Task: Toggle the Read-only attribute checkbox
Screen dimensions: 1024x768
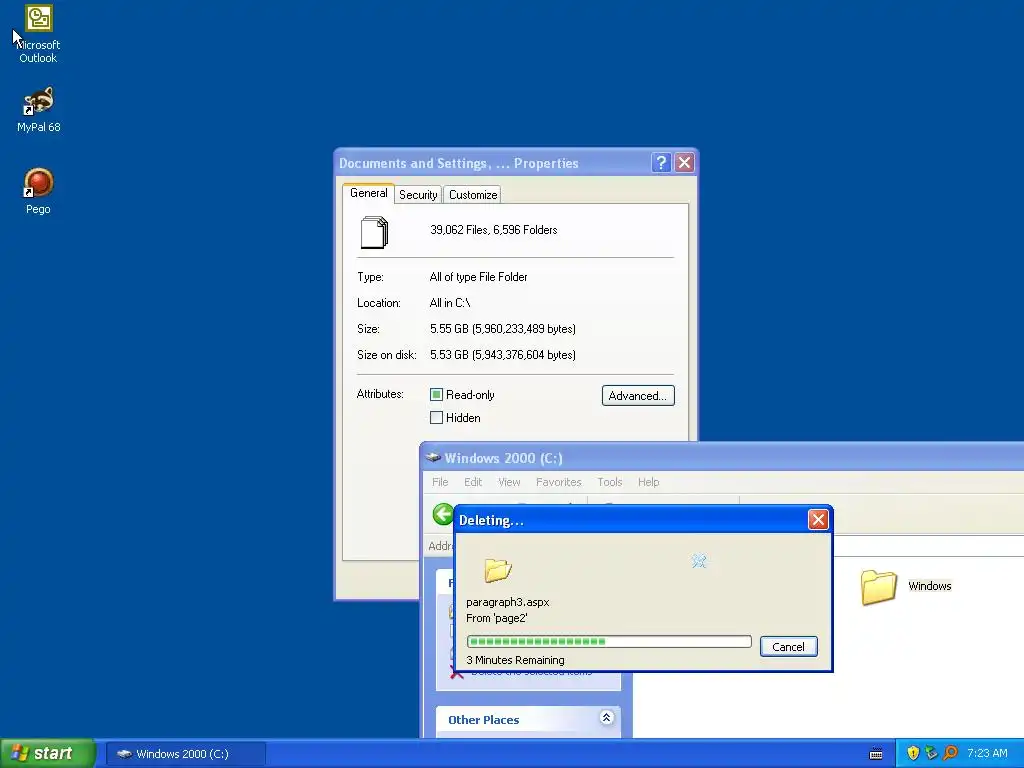Action: tap(436, 394)
